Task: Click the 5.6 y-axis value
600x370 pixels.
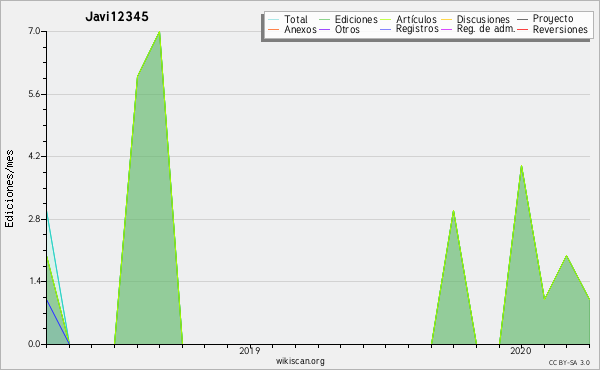Action: (34, 94)
